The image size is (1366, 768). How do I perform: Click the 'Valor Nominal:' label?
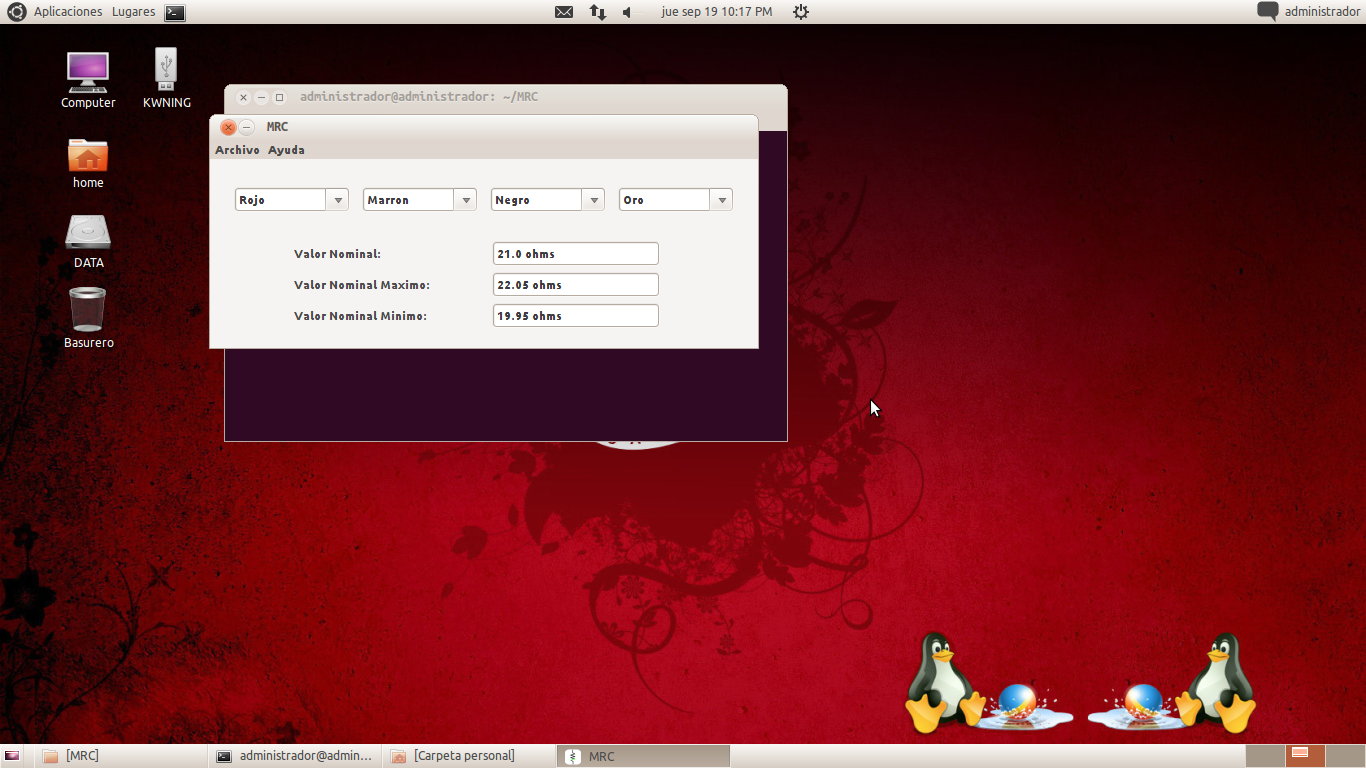(x=337, y=254)
